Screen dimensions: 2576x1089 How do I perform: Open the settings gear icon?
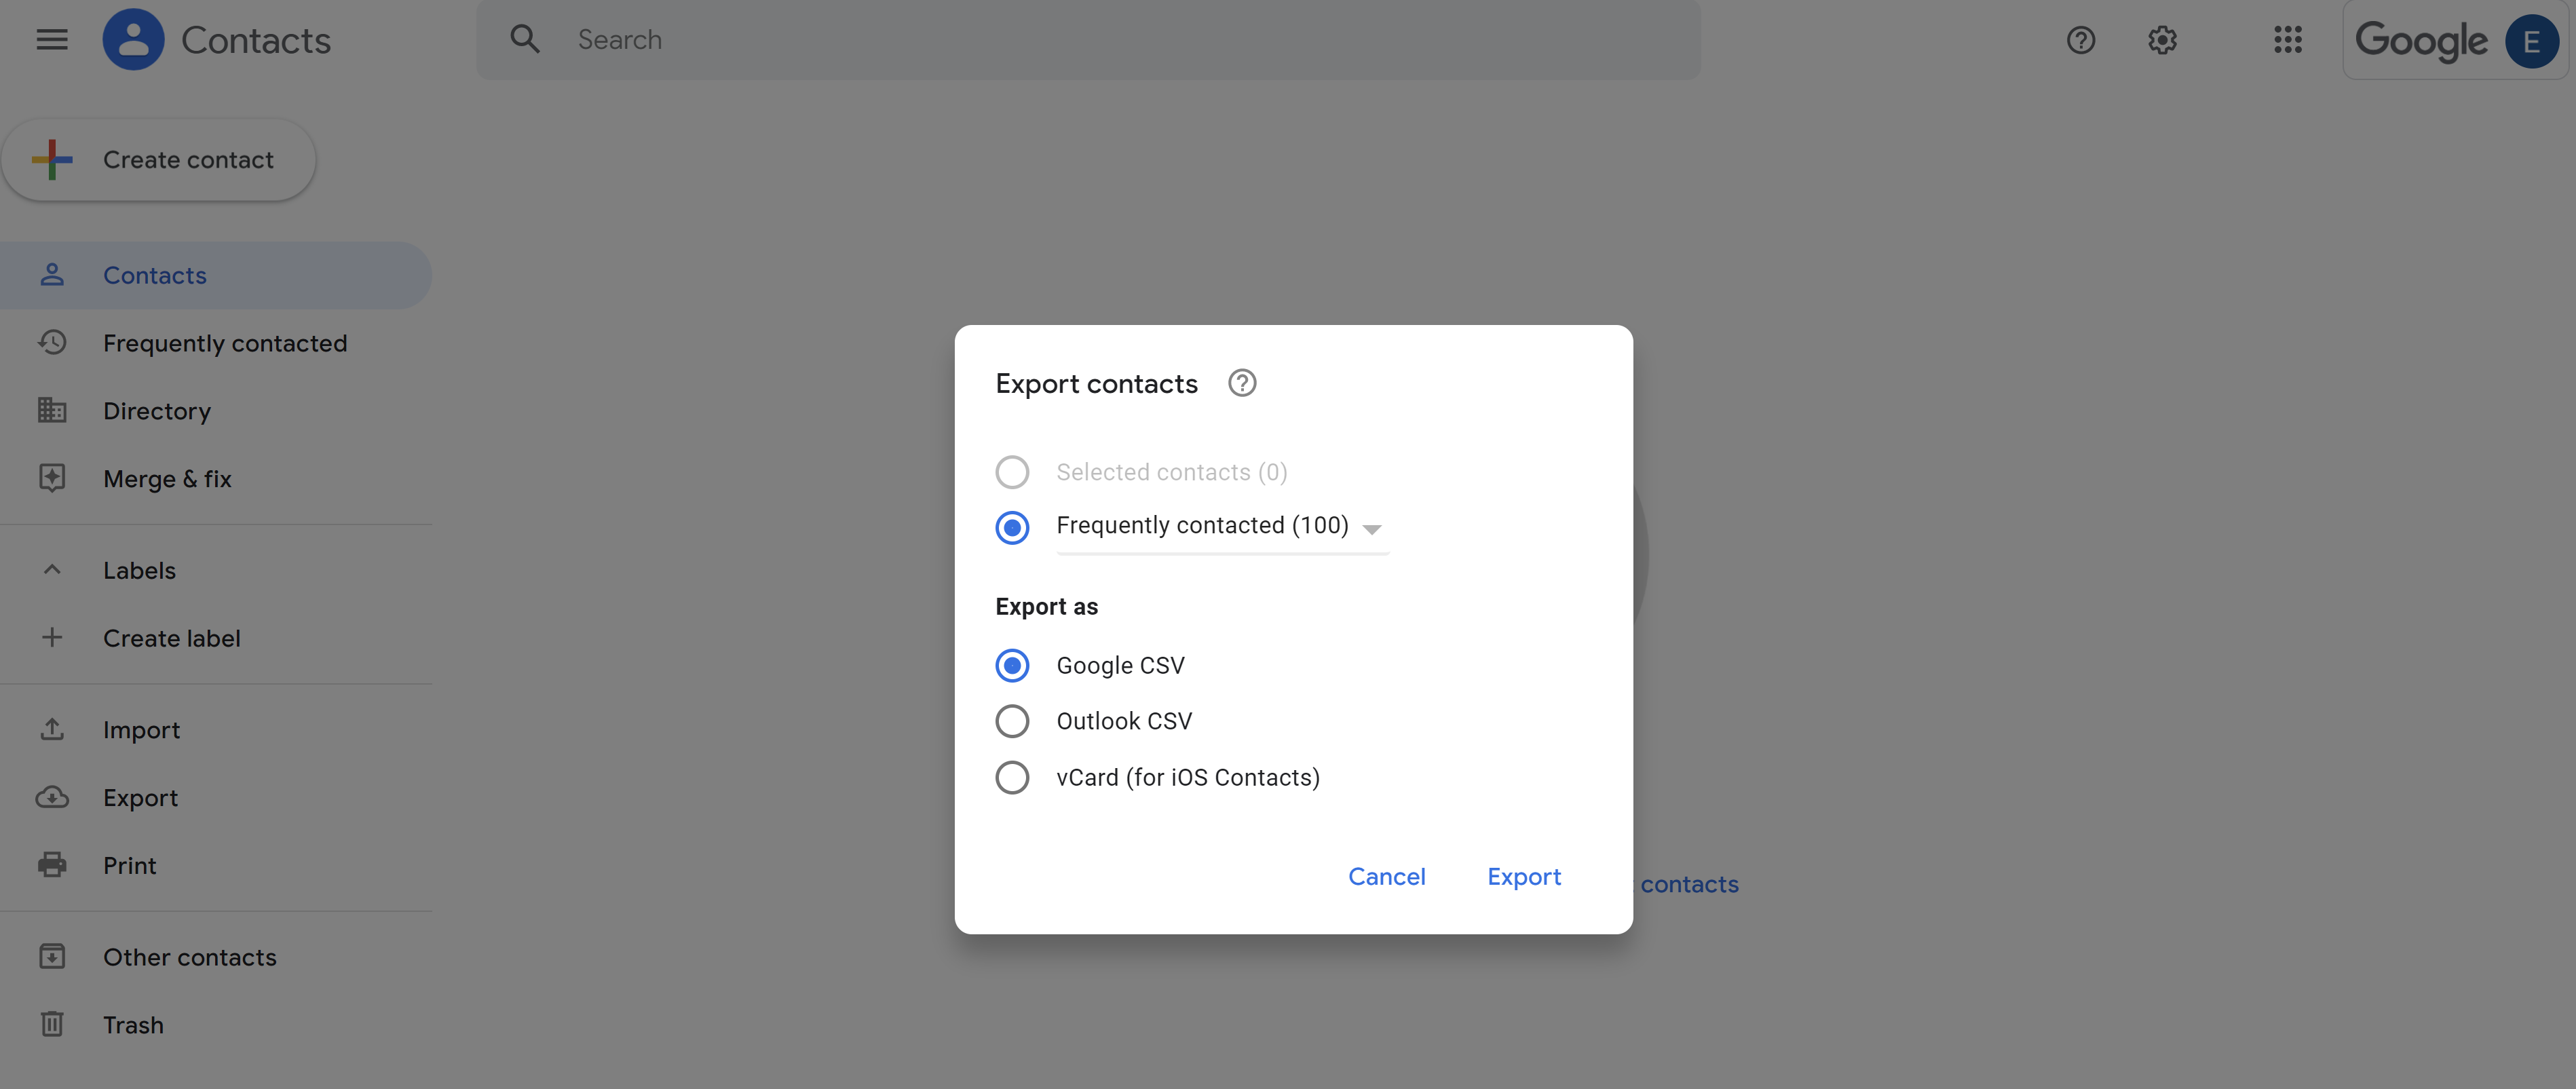[2162, 40]
